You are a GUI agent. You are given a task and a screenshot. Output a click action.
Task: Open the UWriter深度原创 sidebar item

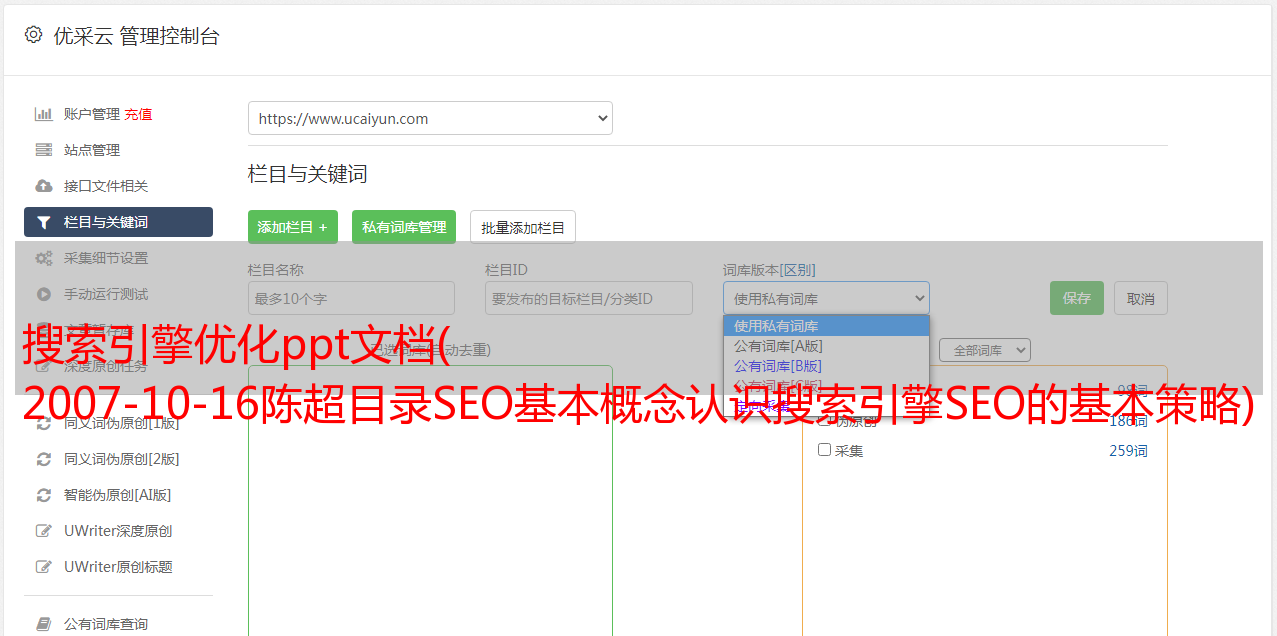coord(118,531)
